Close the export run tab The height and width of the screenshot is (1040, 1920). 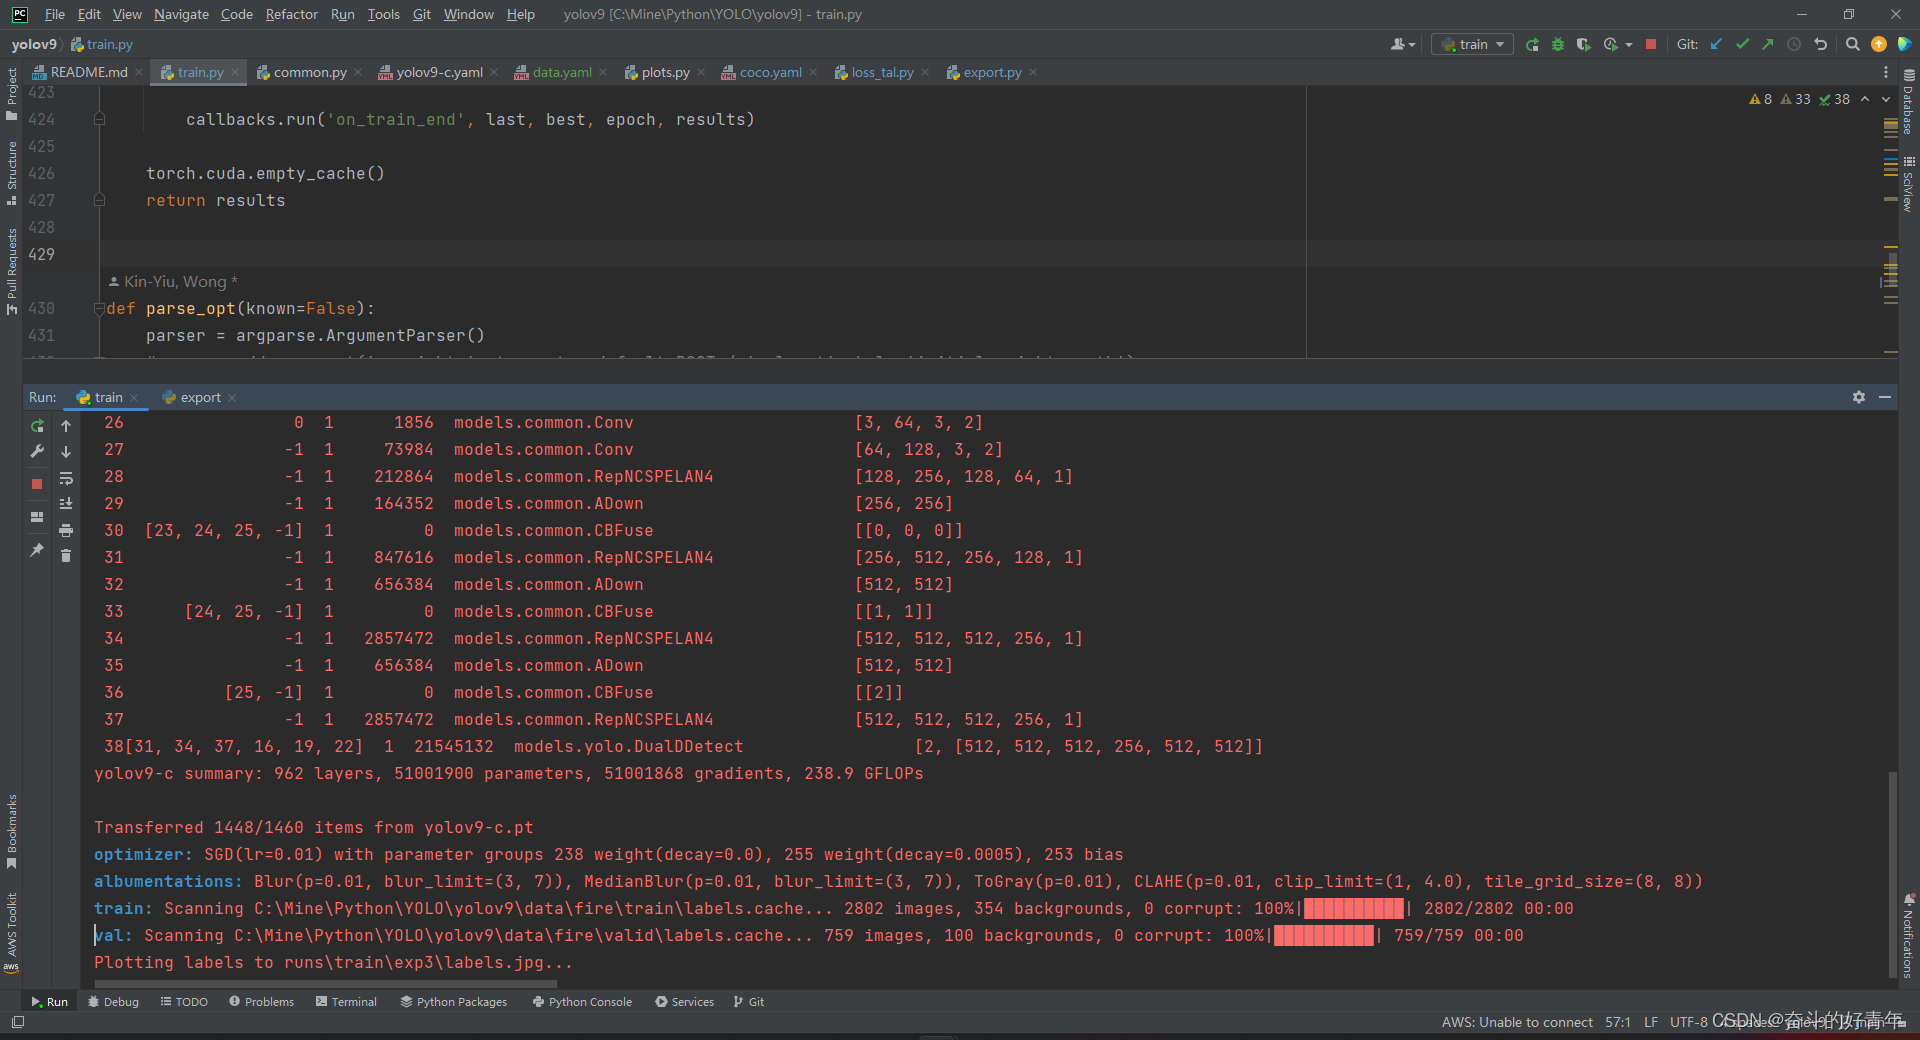(232, 398)
